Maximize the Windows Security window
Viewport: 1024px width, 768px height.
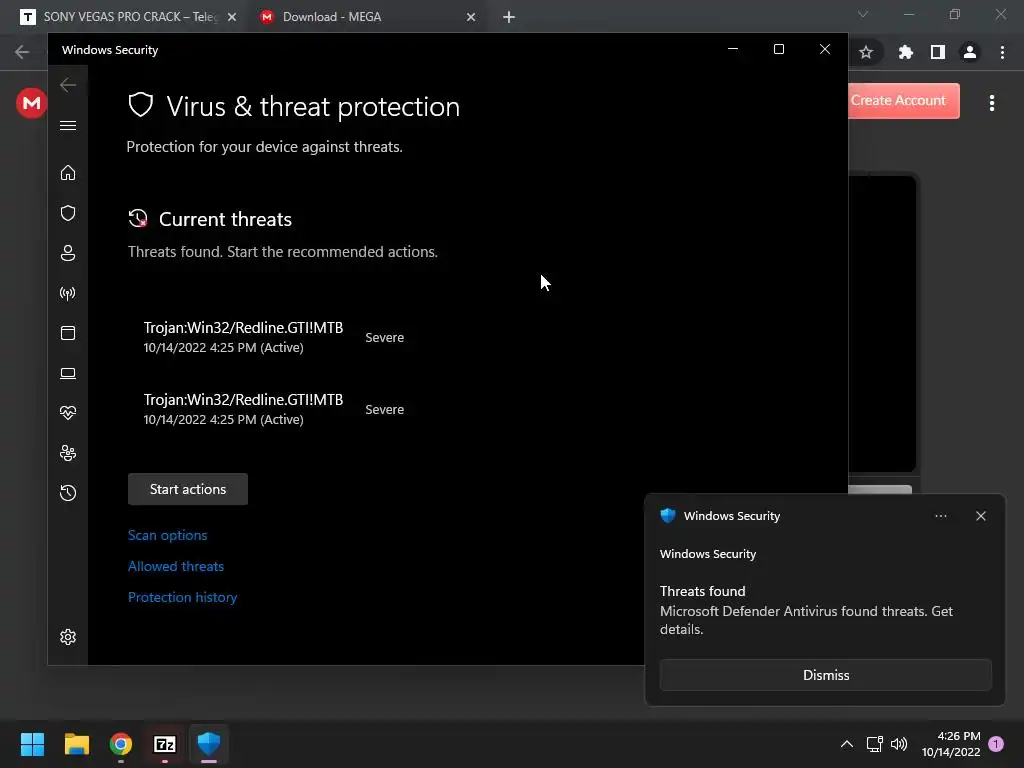pyautogui.click(x=778, y=50)
